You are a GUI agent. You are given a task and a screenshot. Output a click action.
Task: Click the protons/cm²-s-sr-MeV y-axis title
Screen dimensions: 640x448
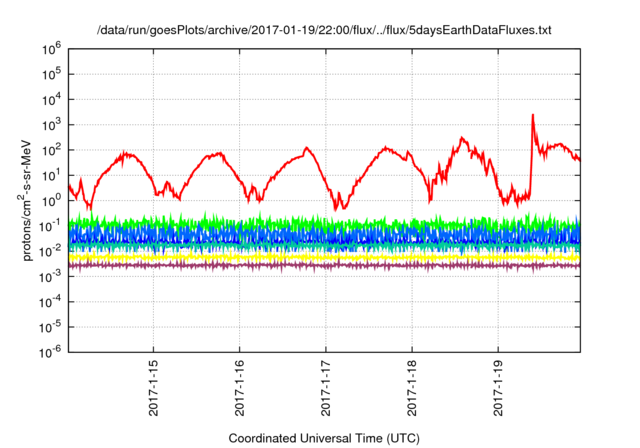tap(25, 200)
